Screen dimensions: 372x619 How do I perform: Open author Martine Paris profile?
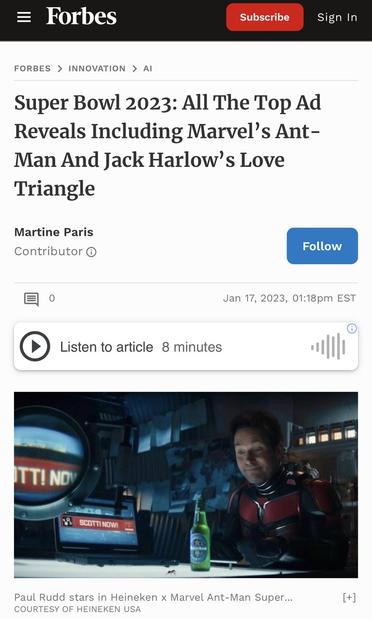click(x=54, y=232)
